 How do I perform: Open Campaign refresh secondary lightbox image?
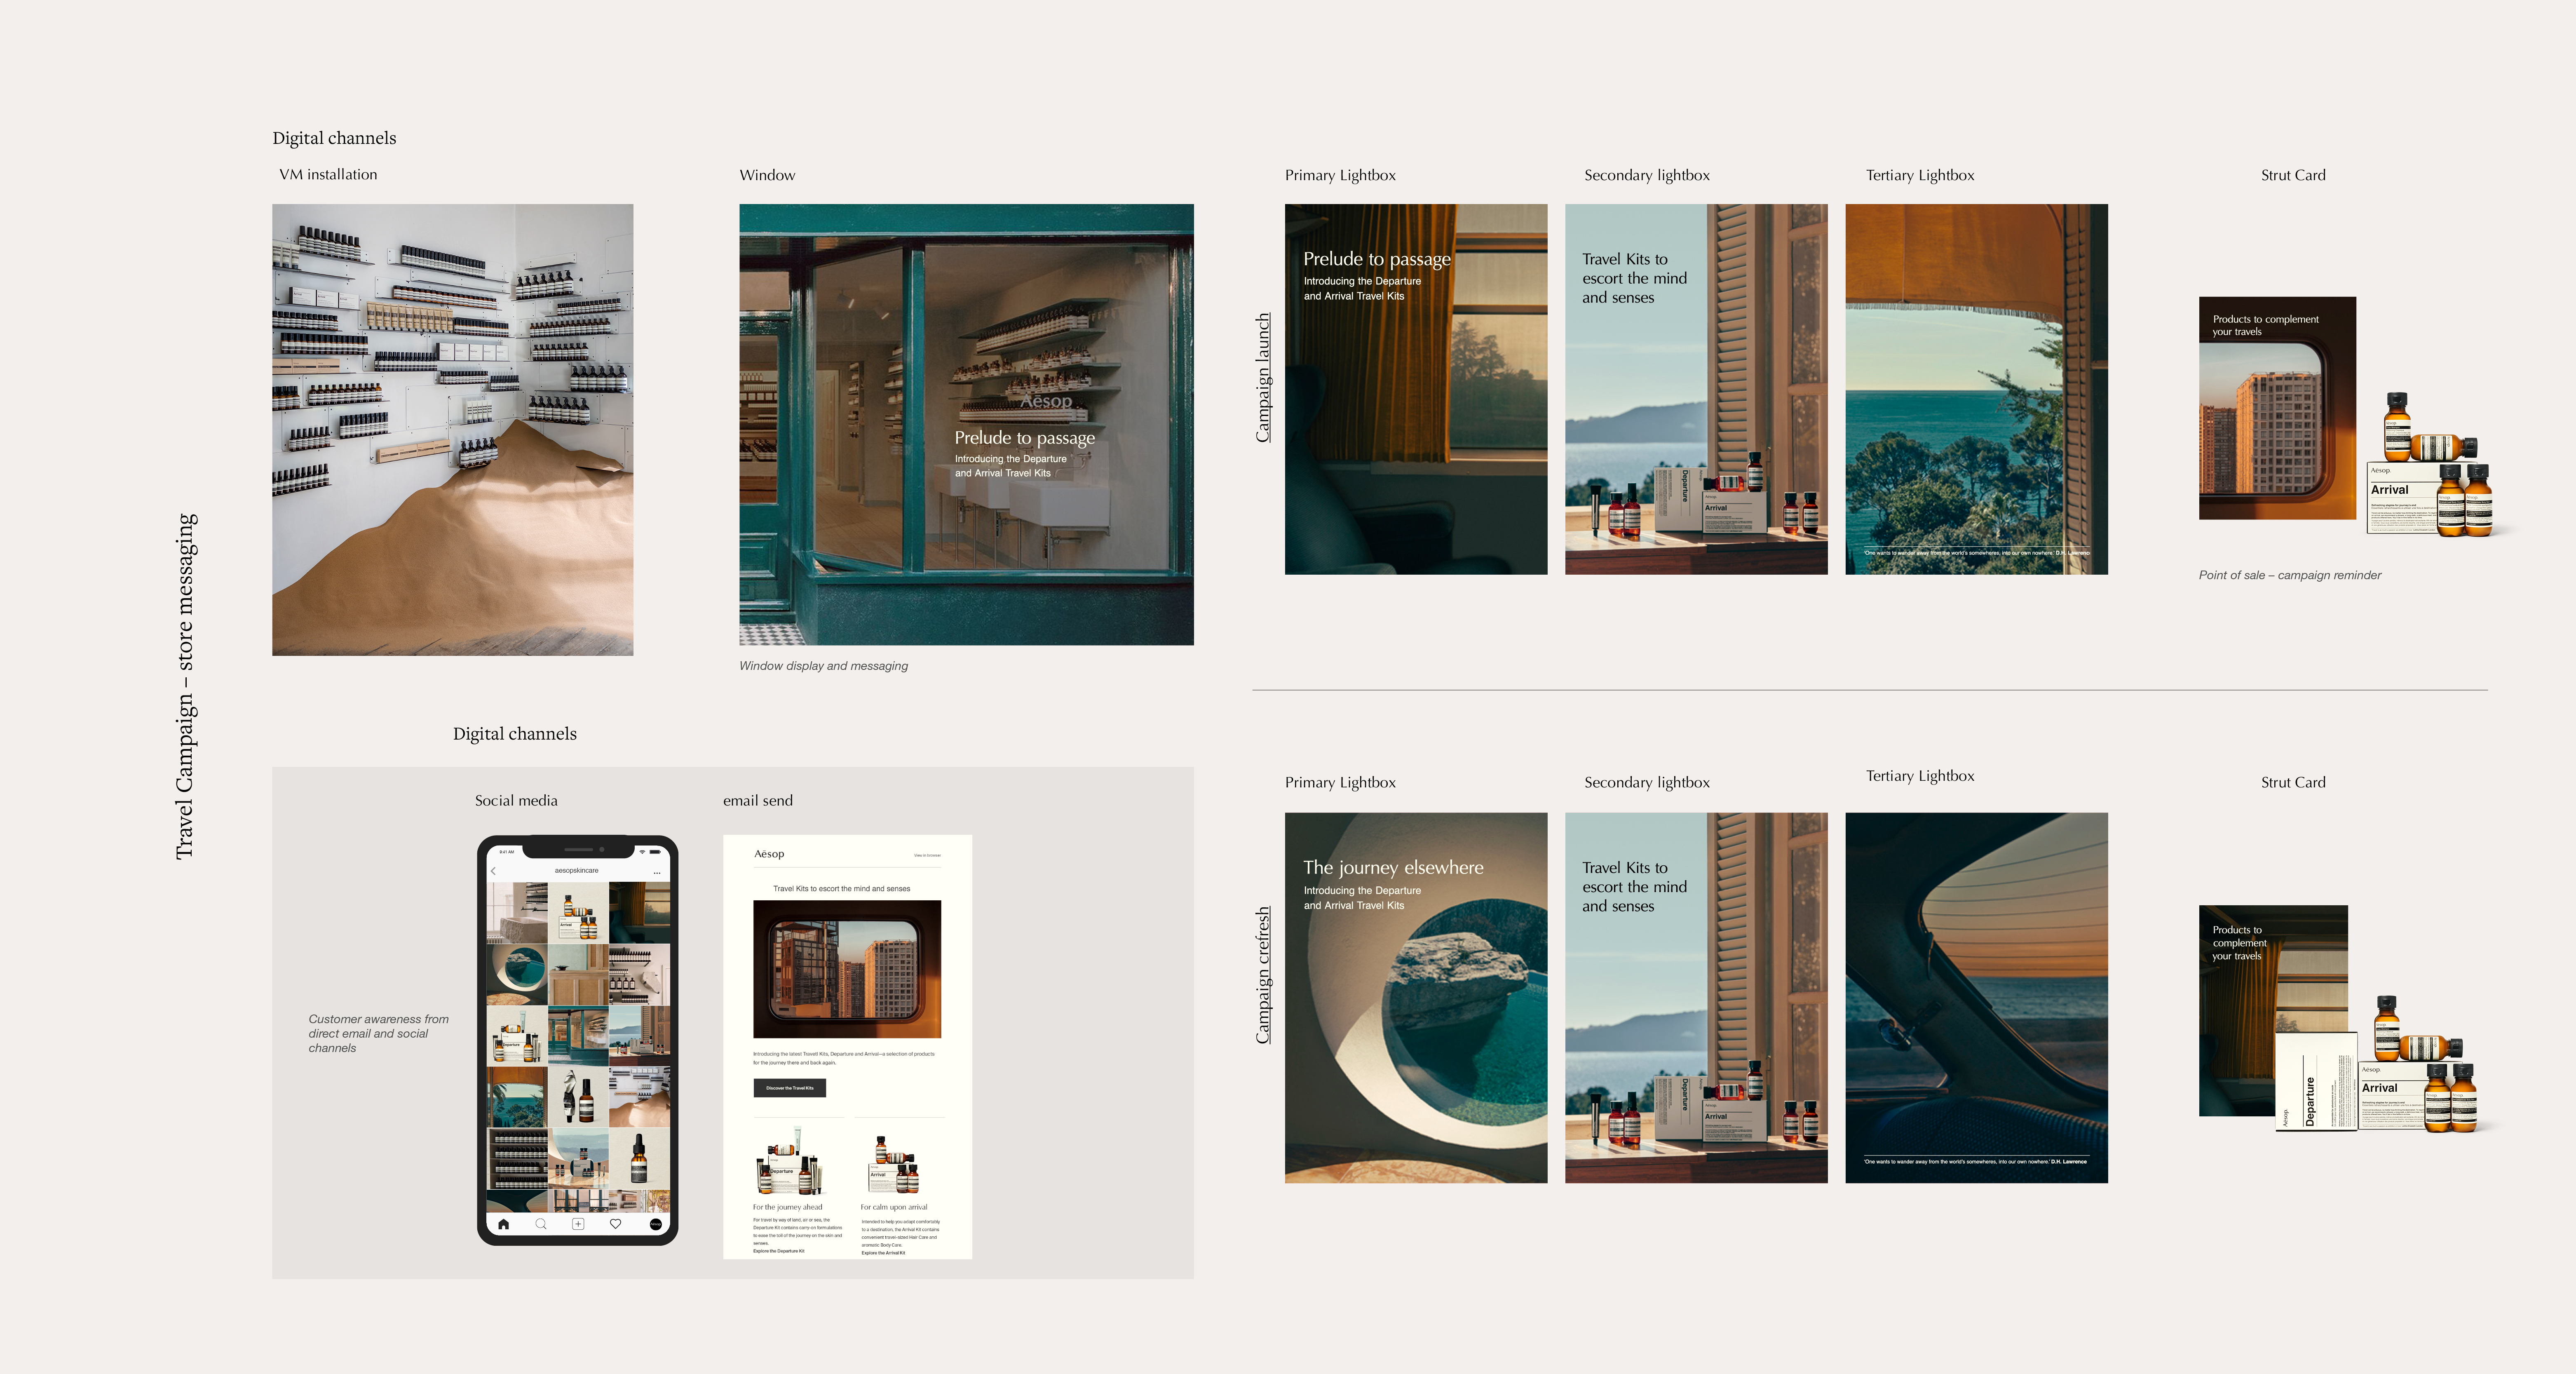1696,998
